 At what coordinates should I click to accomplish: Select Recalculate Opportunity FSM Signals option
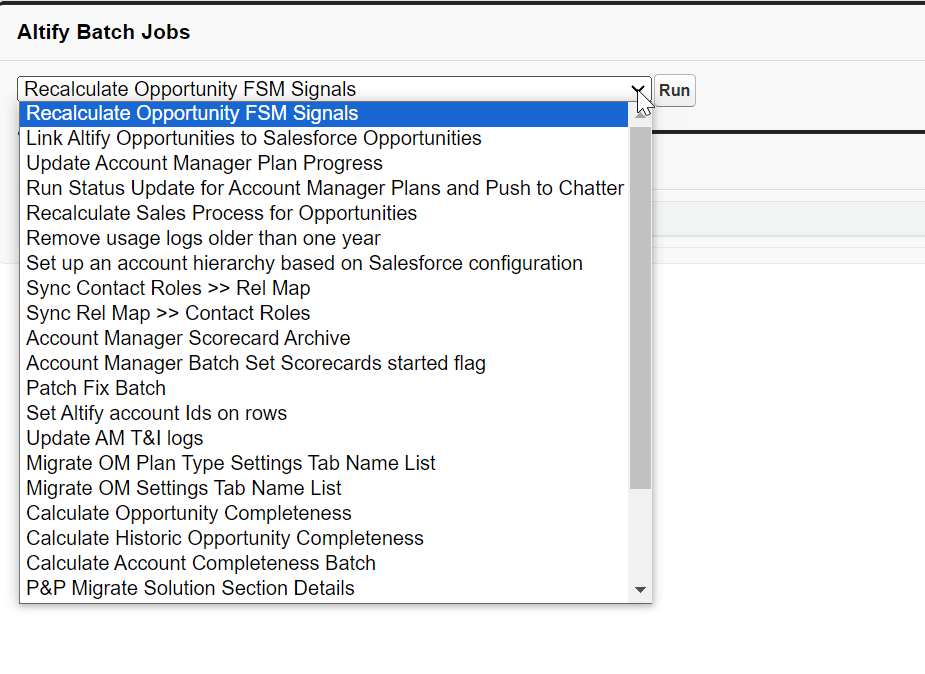tap(324, 113)
